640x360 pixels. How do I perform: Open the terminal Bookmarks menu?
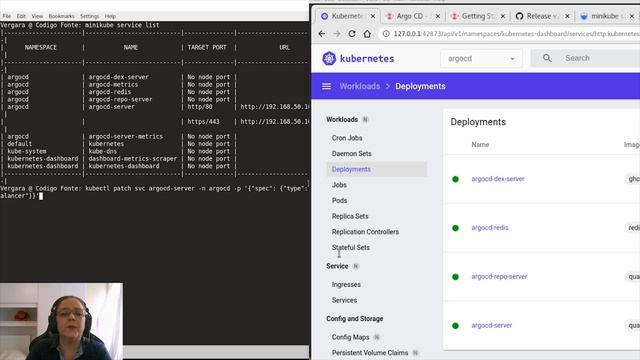tap(61, 16)
